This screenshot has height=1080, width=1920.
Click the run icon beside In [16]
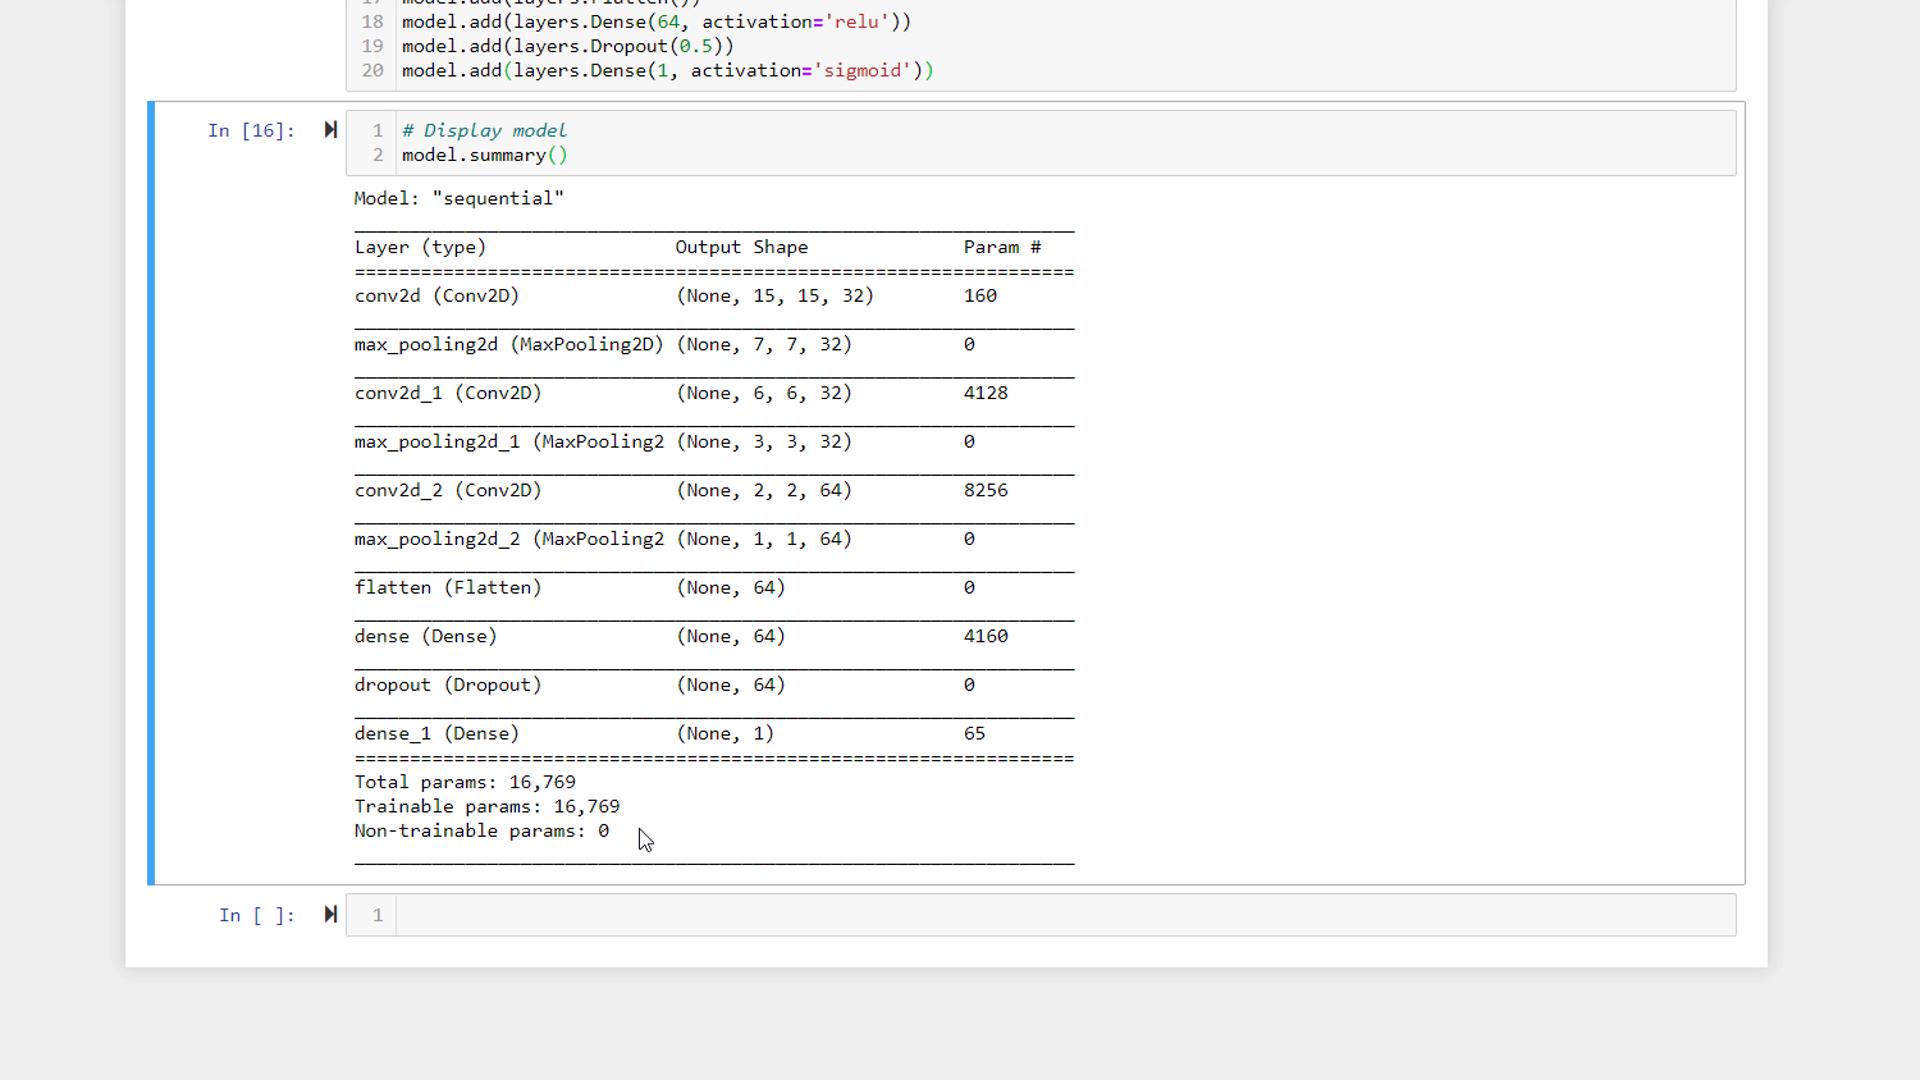330,129
